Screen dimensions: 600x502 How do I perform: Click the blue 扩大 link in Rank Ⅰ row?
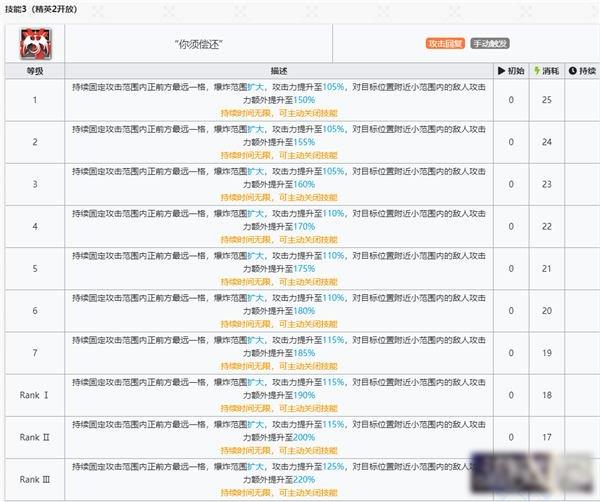(256, 382)
